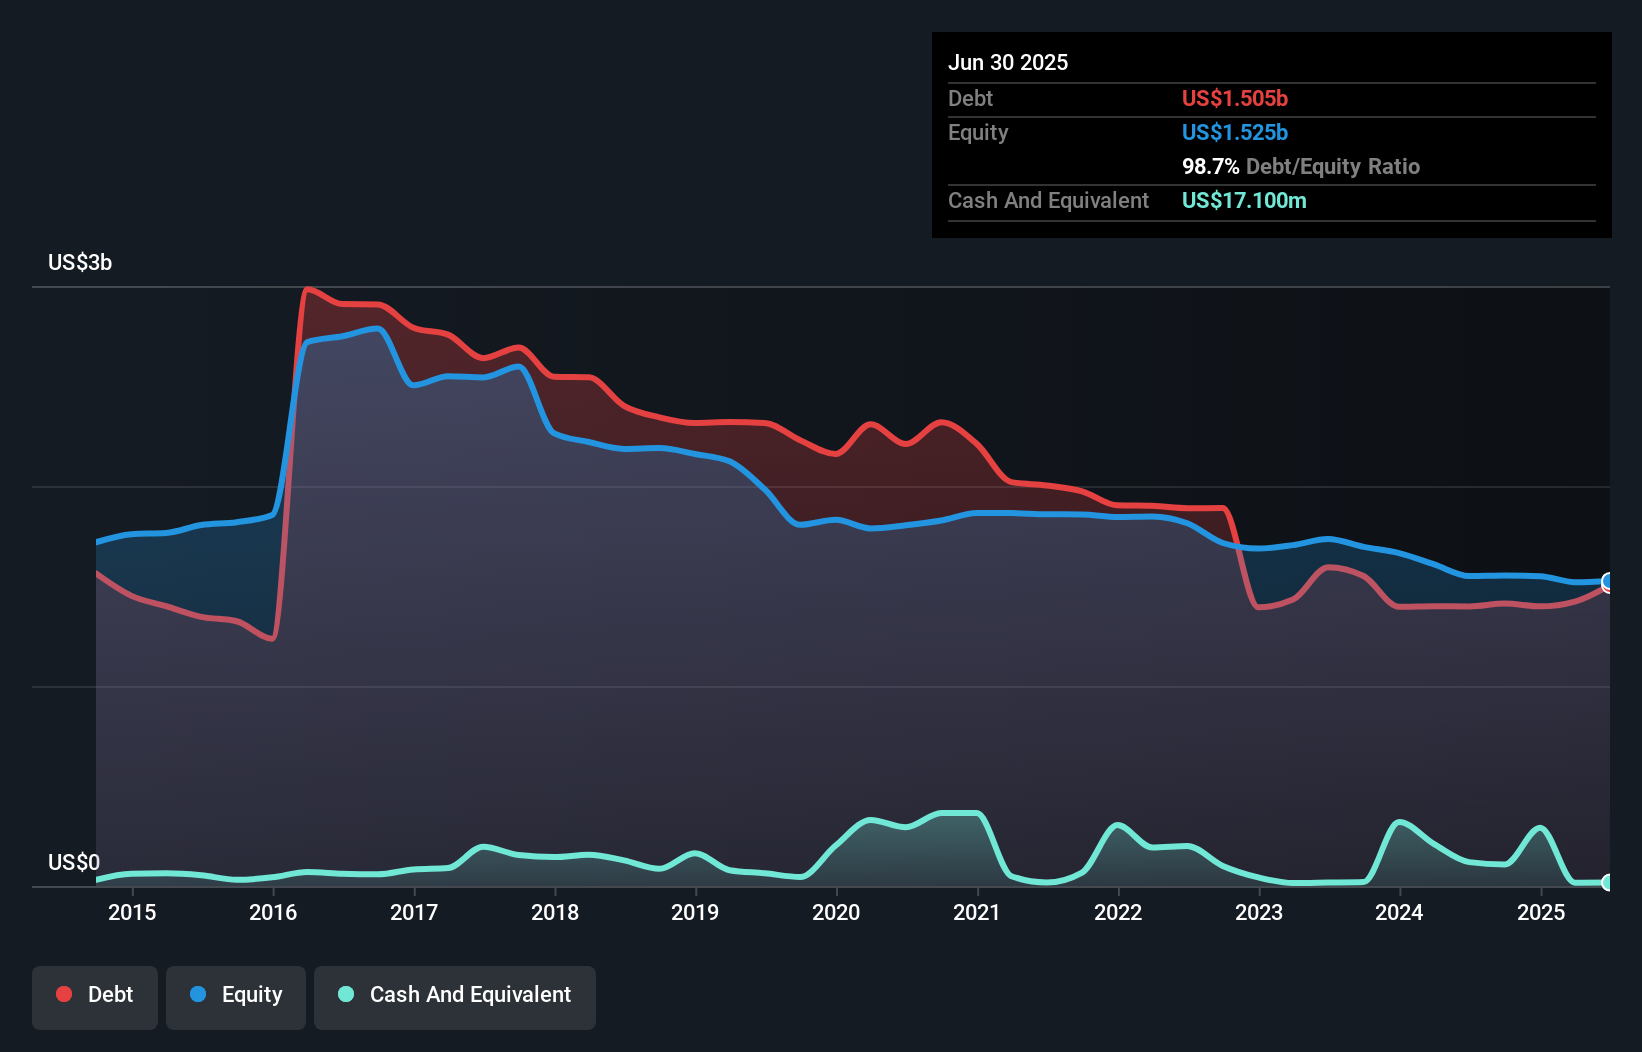
Task: Click the red Debt legend dot
Action: (62, 995)
